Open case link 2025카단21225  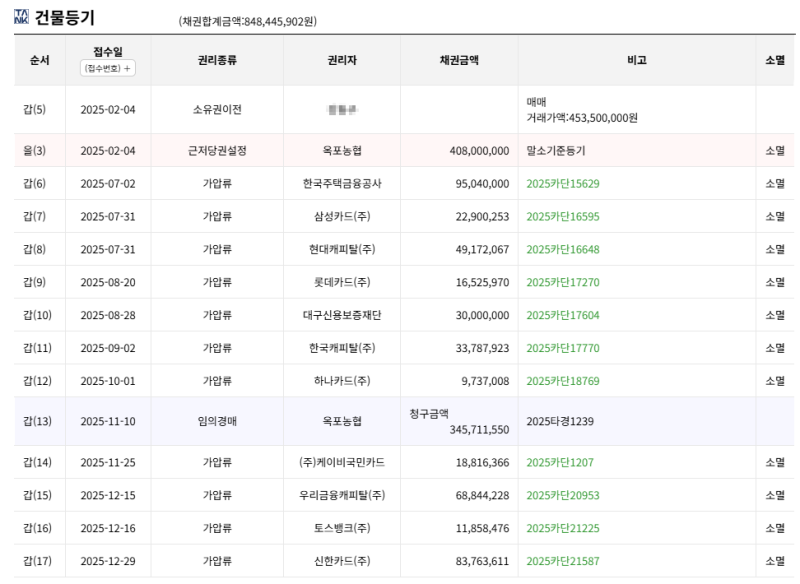pyautogui.click(x=563, y=528)
